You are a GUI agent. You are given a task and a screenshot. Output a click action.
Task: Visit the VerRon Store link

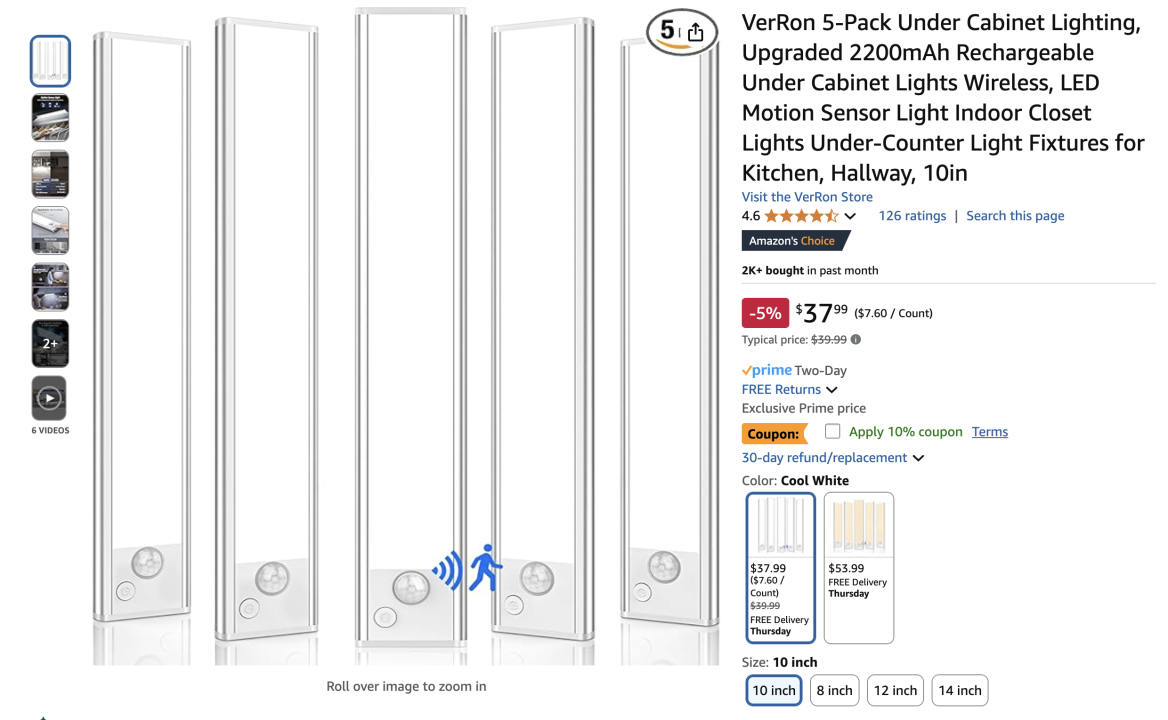tap(807, 197)
